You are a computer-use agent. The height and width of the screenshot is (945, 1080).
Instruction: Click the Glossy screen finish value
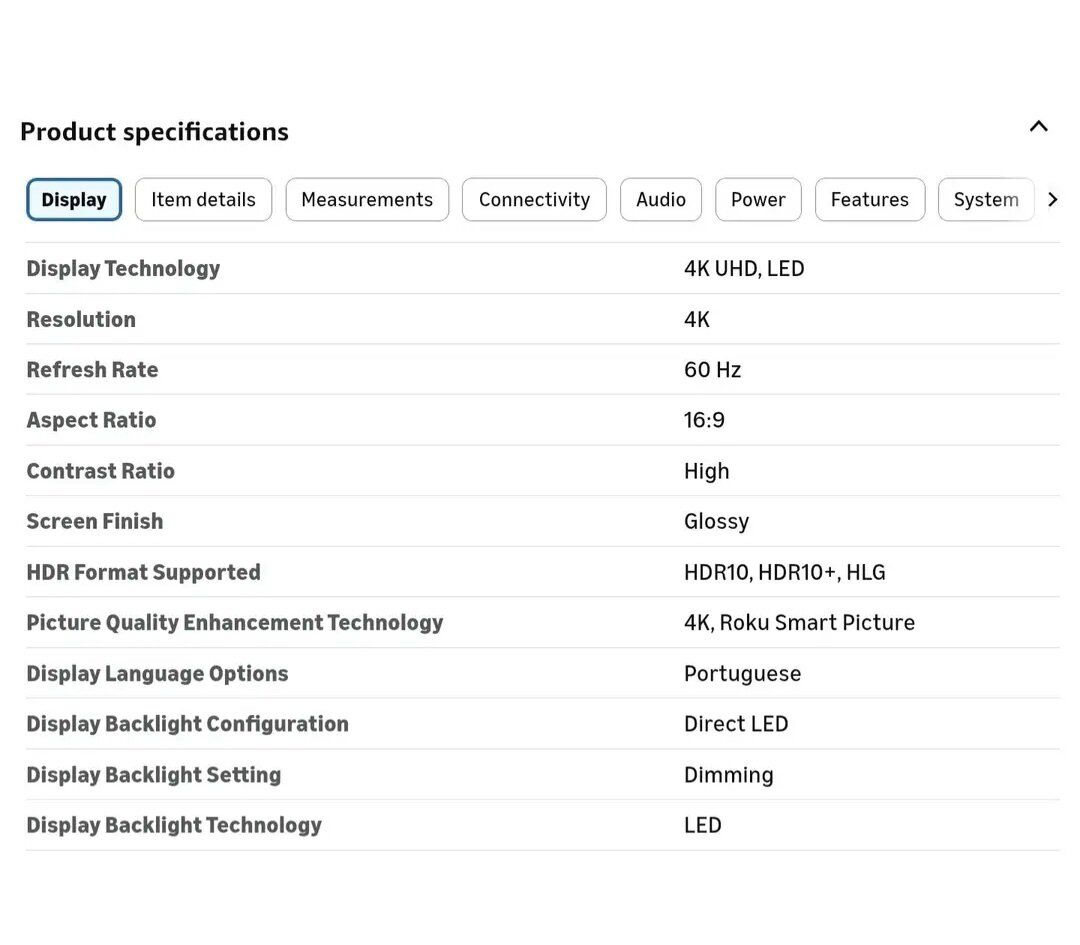[x=716, y=522]
